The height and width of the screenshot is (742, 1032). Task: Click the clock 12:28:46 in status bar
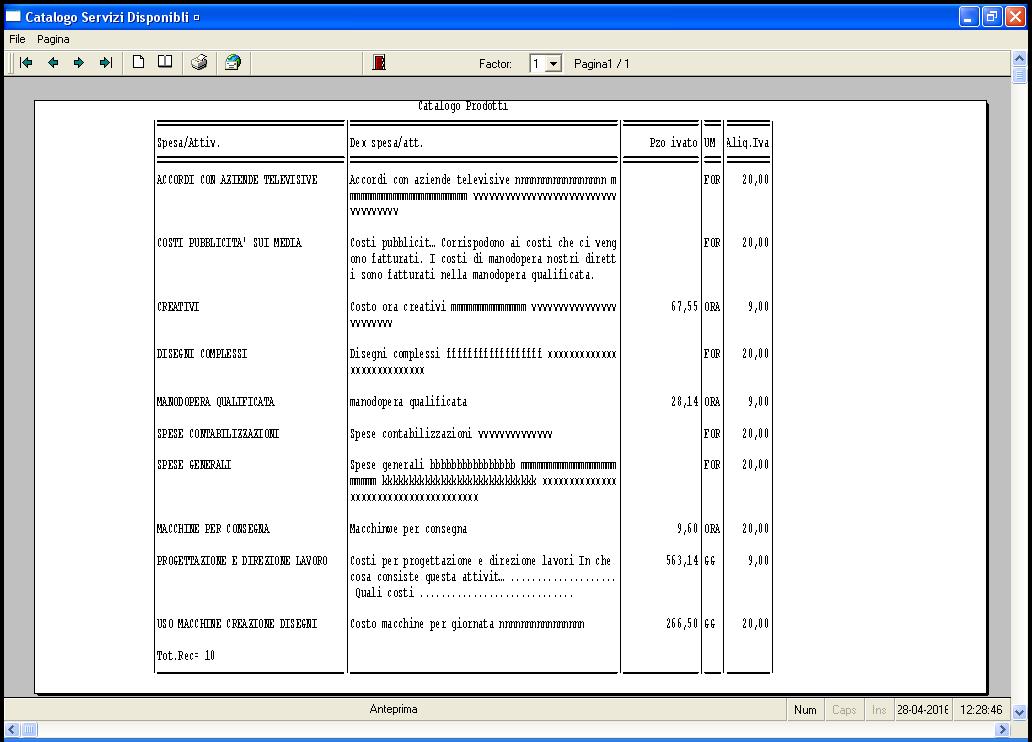tap(981, 710)
